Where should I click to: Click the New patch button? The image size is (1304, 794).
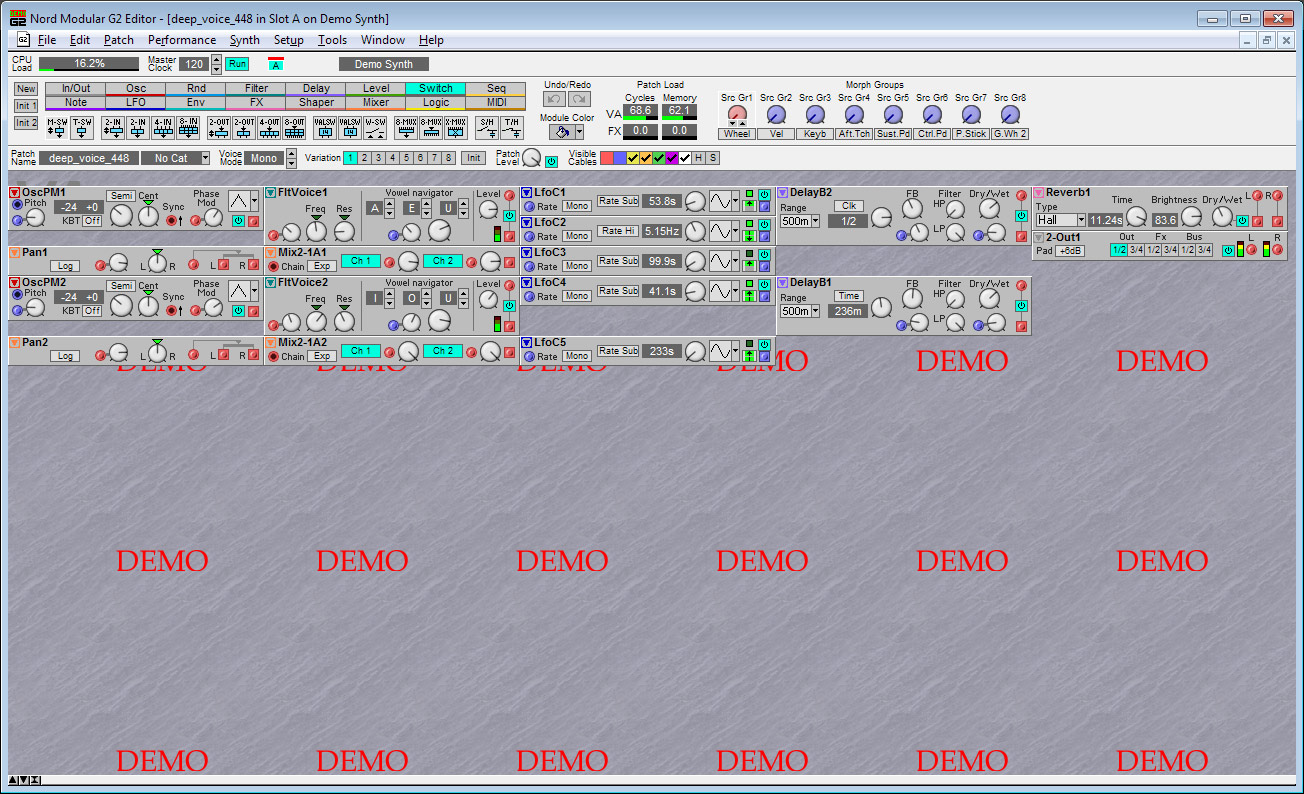[26, 89]
